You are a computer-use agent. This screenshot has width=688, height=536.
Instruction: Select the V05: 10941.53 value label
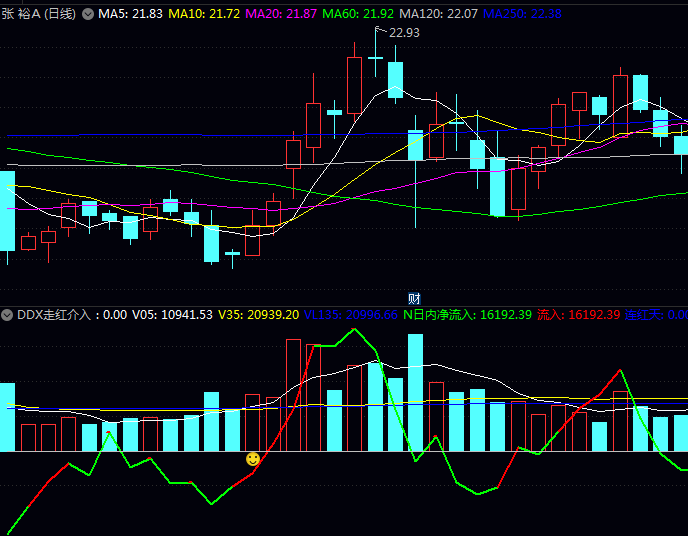(x=173, y=314)
